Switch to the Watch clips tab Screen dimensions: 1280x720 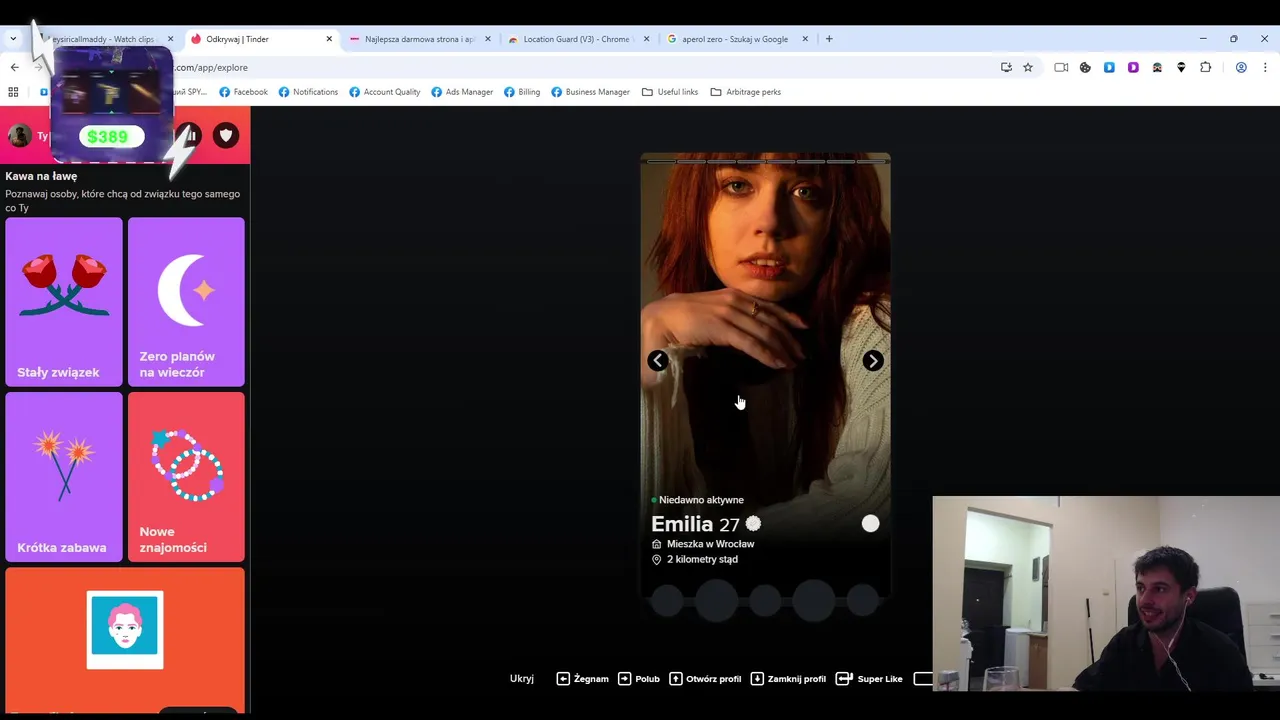(x=103, y=39)
